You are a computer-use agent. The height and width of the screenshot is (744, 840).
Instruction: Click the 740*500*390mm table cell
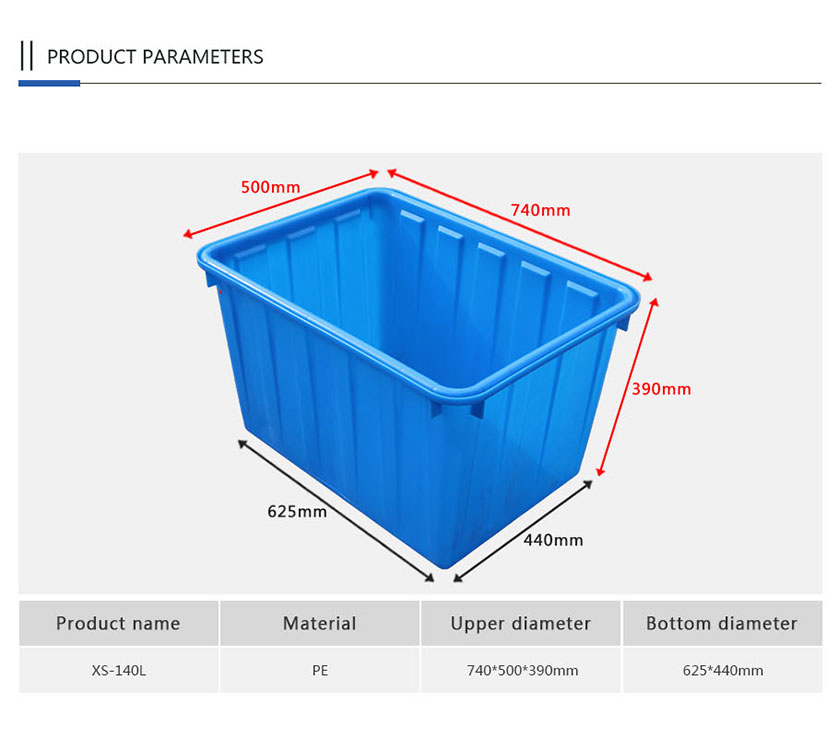pos(521,670)
